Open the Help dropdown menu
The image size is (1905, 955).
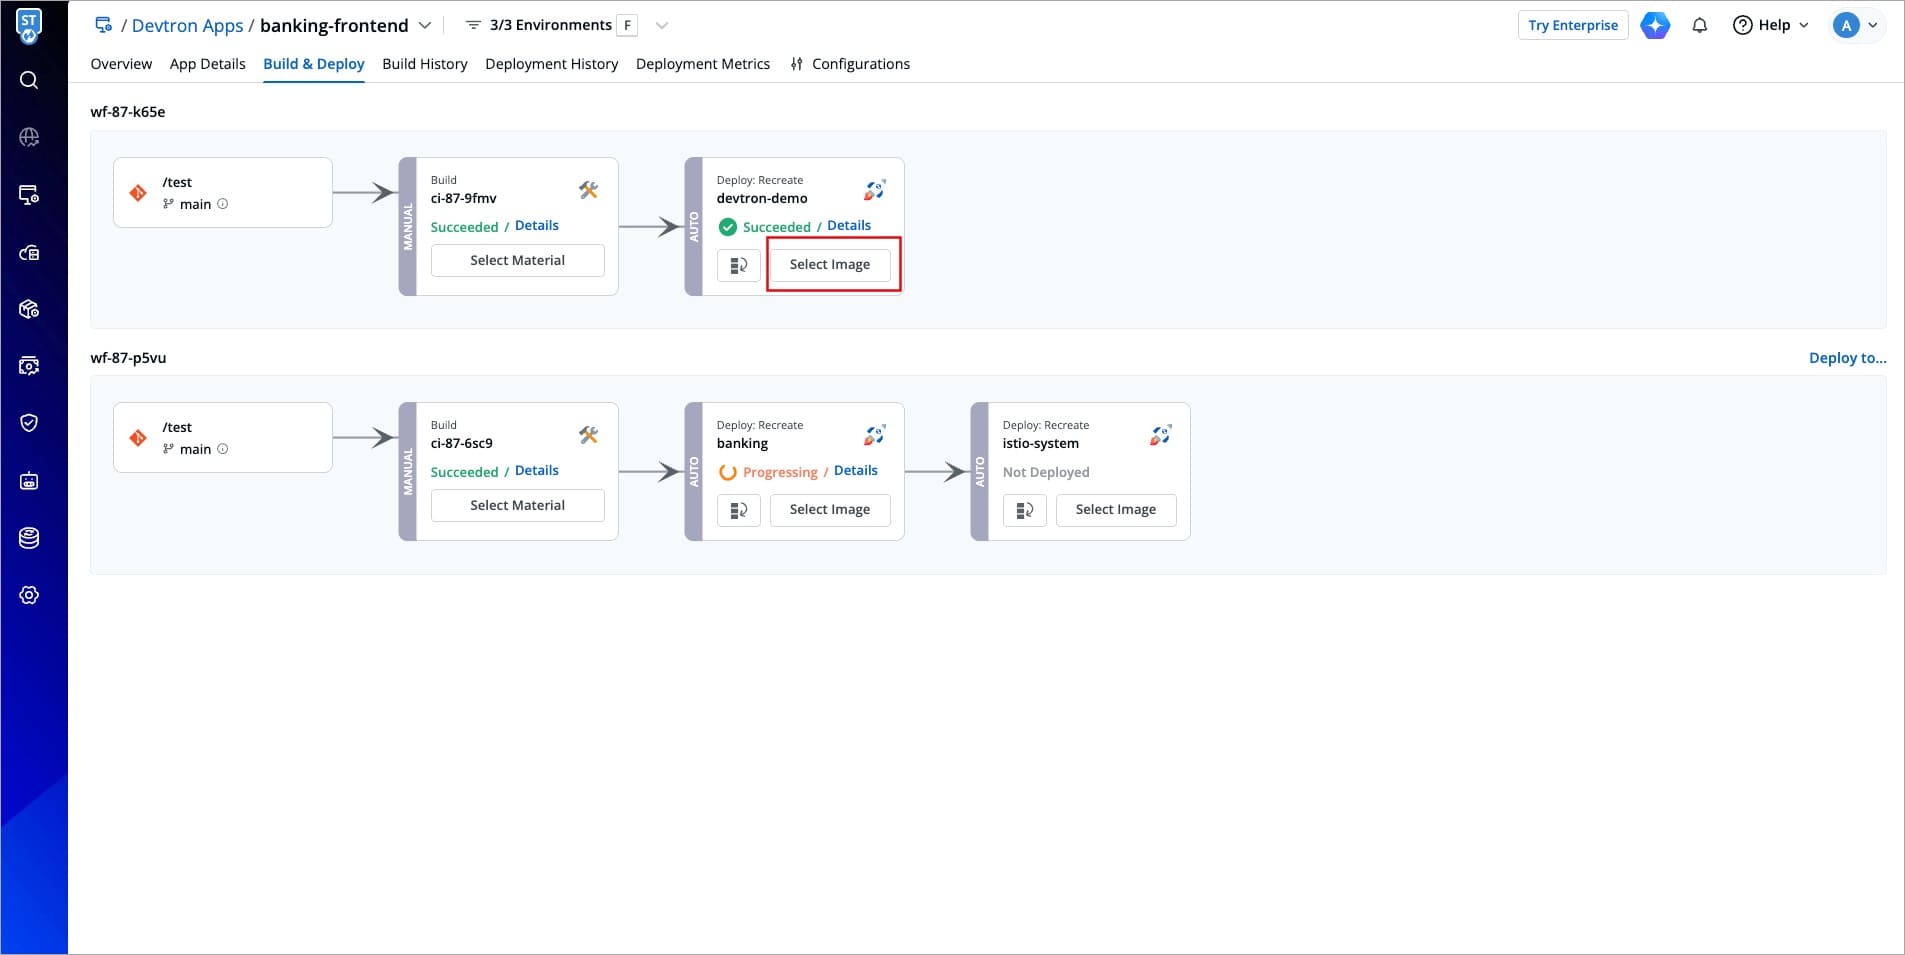(x=1771, y=25)
